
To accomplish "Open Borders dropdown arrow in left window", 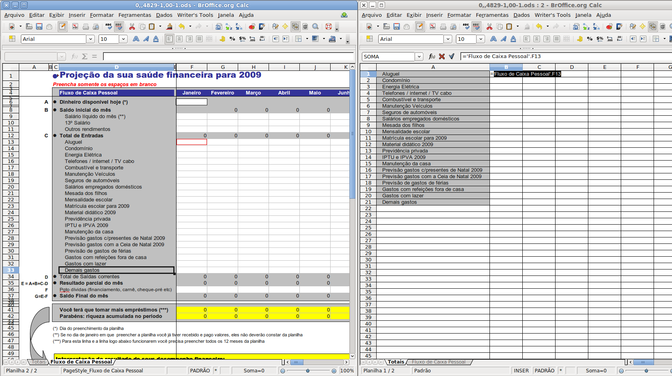I will [x=307, y=39].
